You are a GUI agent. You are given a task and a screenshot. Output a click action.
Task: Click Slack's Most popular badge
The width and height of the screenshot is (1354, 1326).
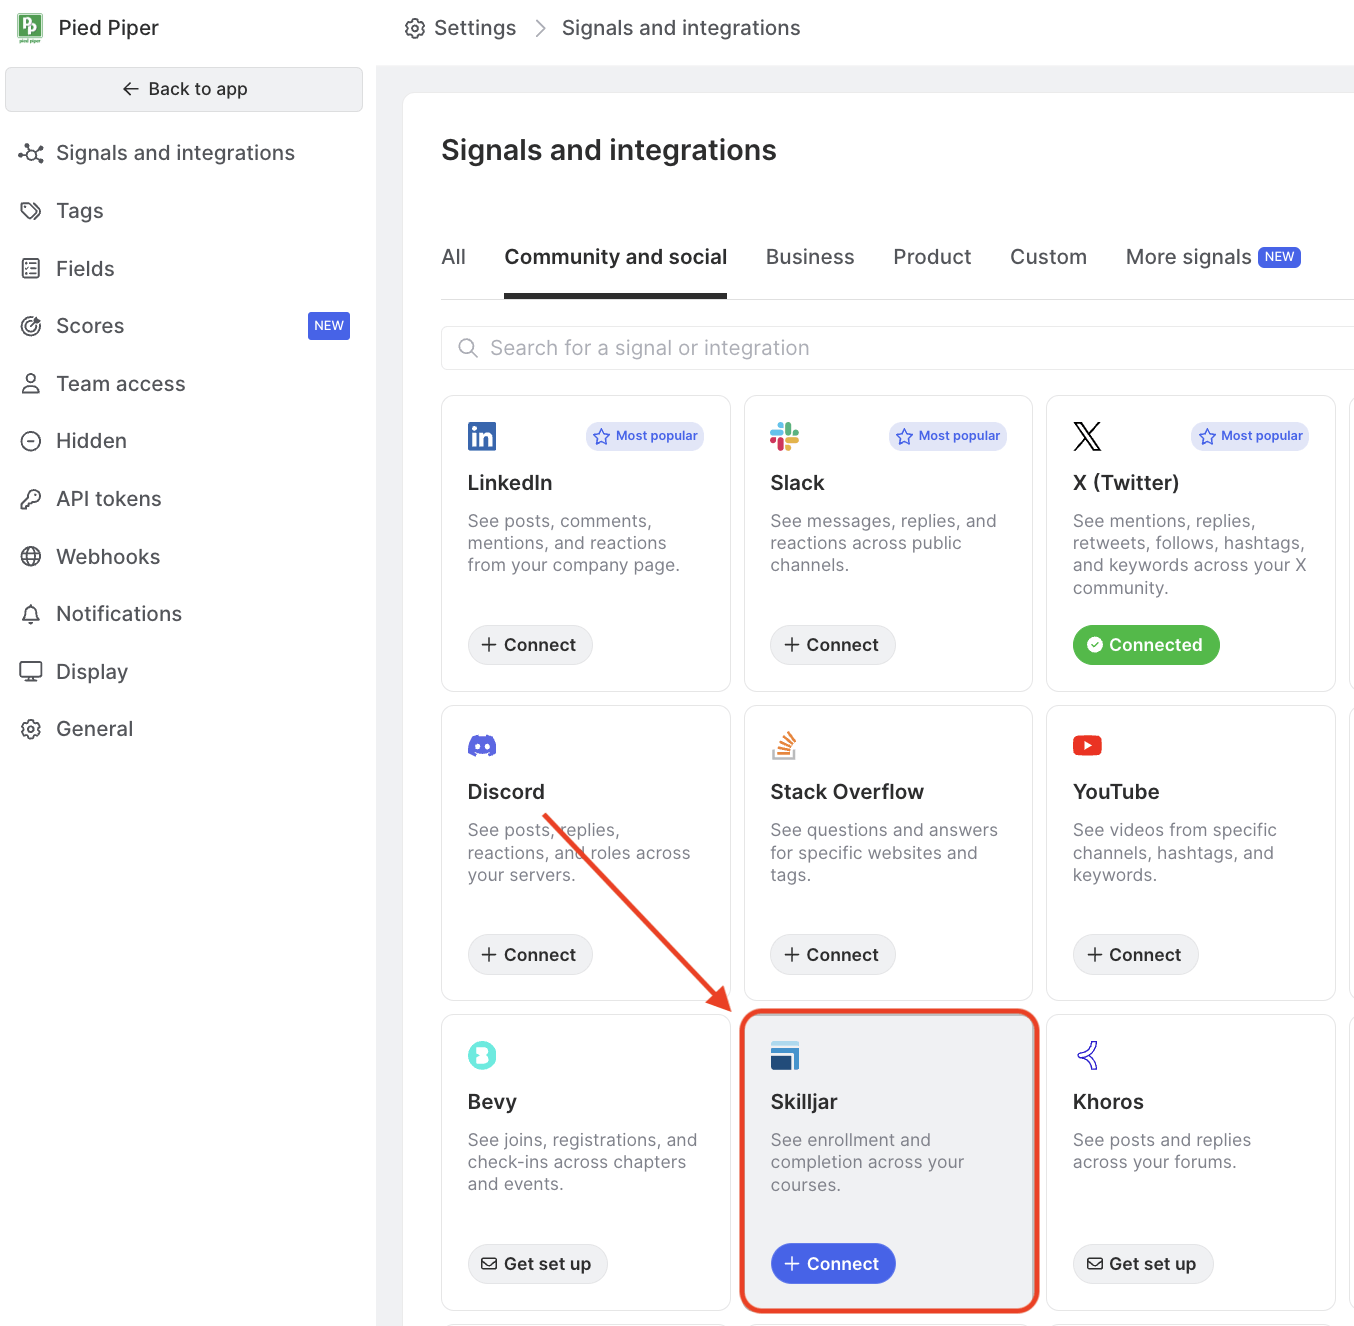[948, 436]
